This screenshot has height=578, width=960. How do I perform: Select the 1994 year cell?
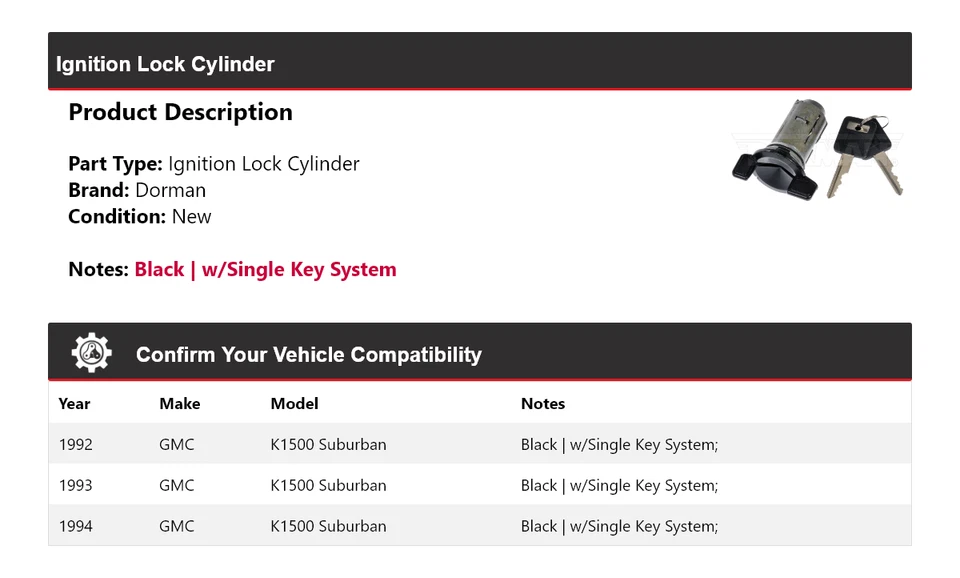coord(75,526)
